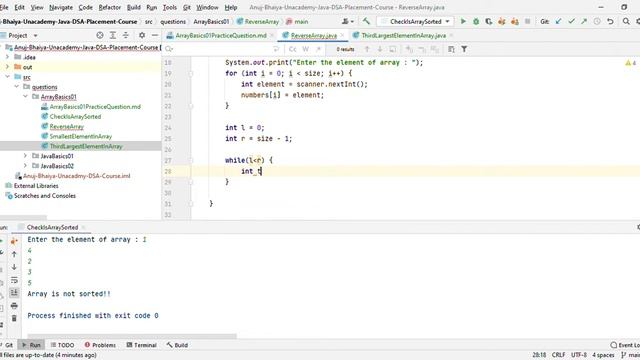Click the Build project hammer icon

click(x=366, y=21)
